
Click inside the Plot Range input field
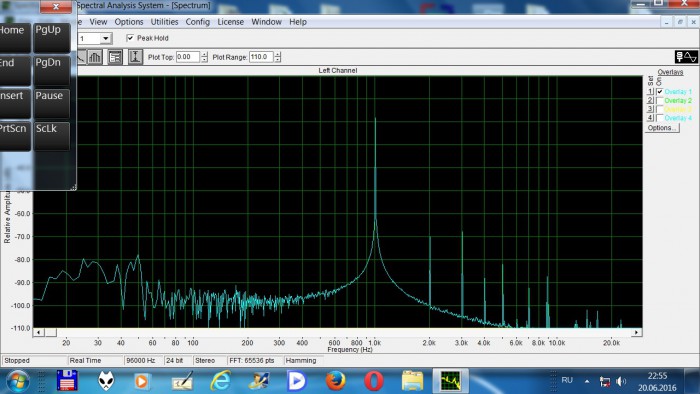[261, 57]
